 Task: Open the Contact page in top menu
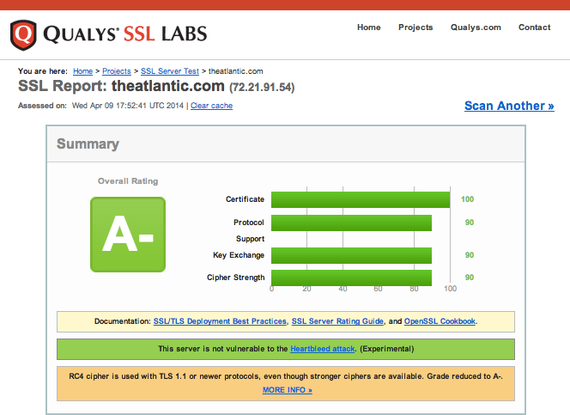[534, 27]
